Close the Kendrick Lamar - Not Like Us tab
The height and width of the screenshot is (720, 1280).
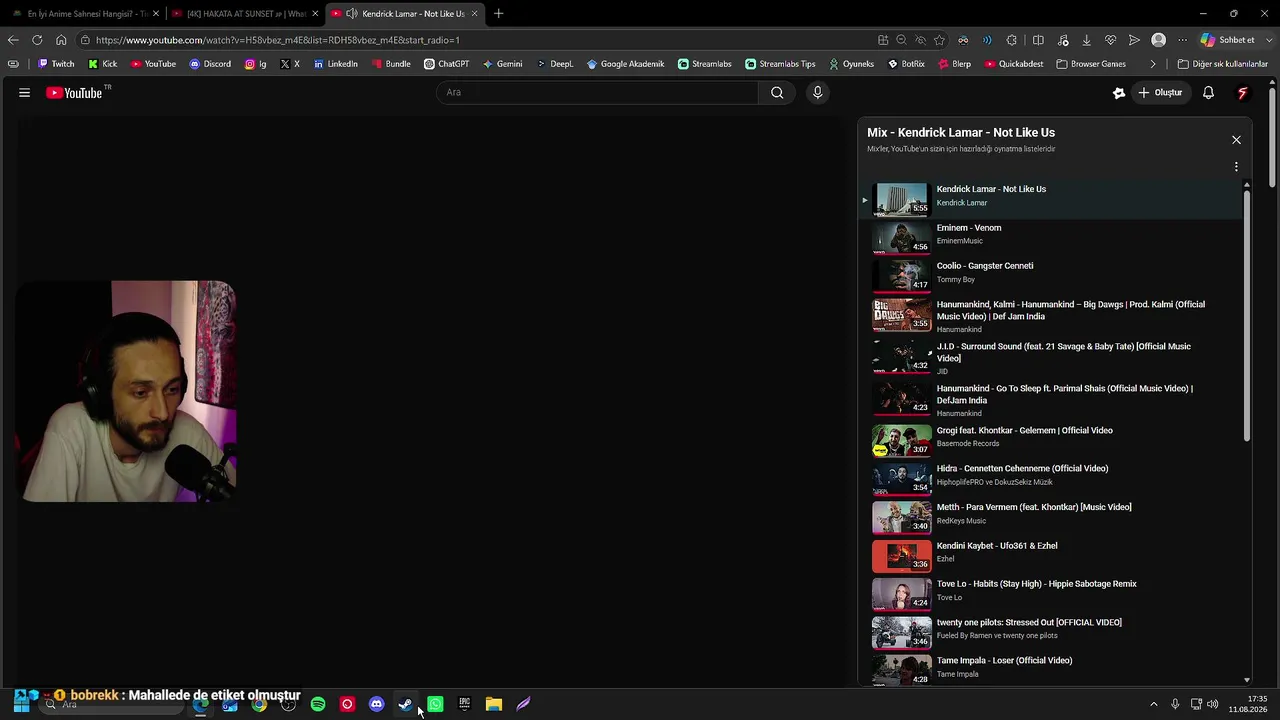(x=474, y=14)
